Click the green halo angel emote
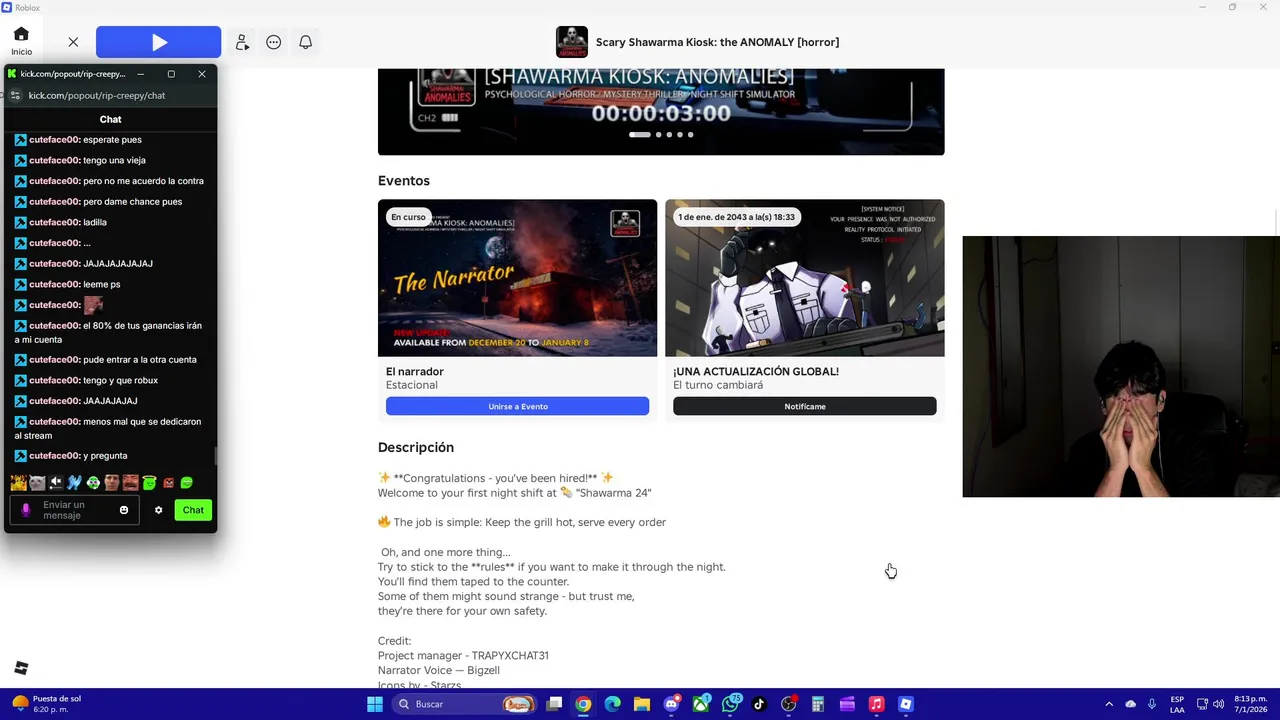The height and width of the screenshot is (720, 1280). (149, 483)
